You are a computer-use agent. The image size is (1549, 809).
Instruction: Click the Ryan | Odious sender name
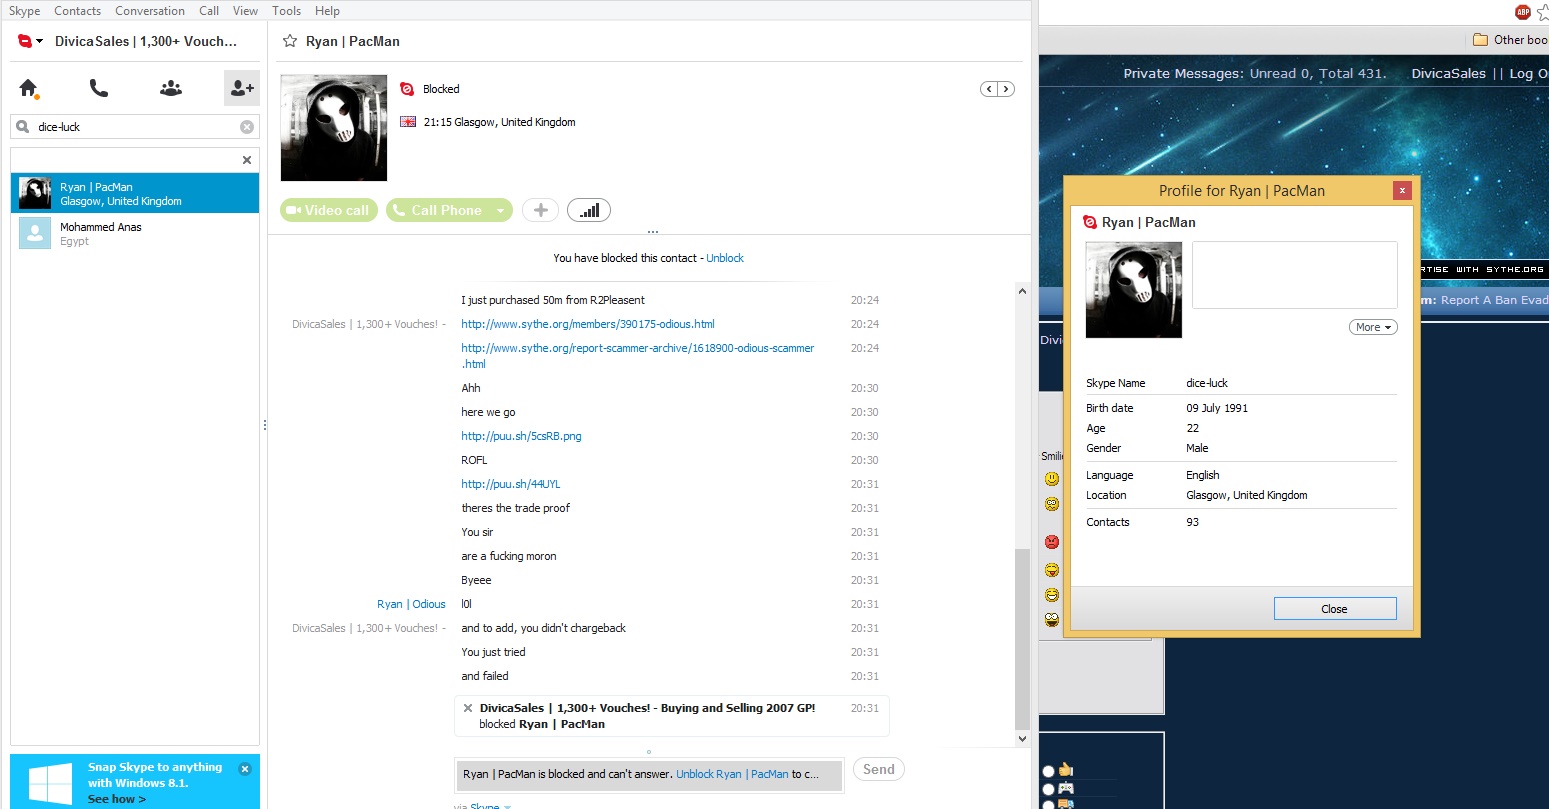coord(411,604)
